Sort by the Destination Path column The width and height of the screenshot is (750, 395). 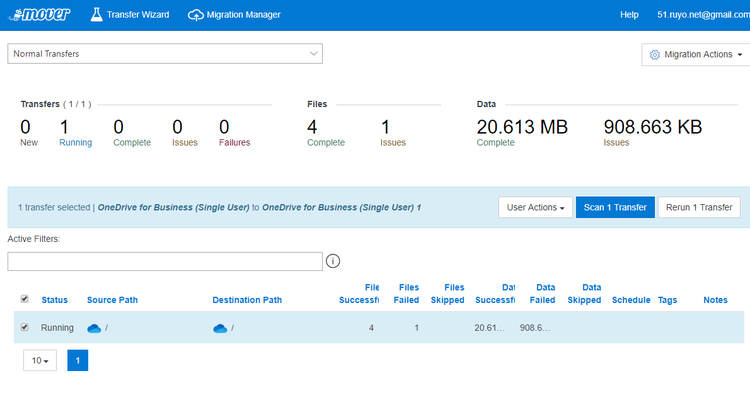coord(247,300)
